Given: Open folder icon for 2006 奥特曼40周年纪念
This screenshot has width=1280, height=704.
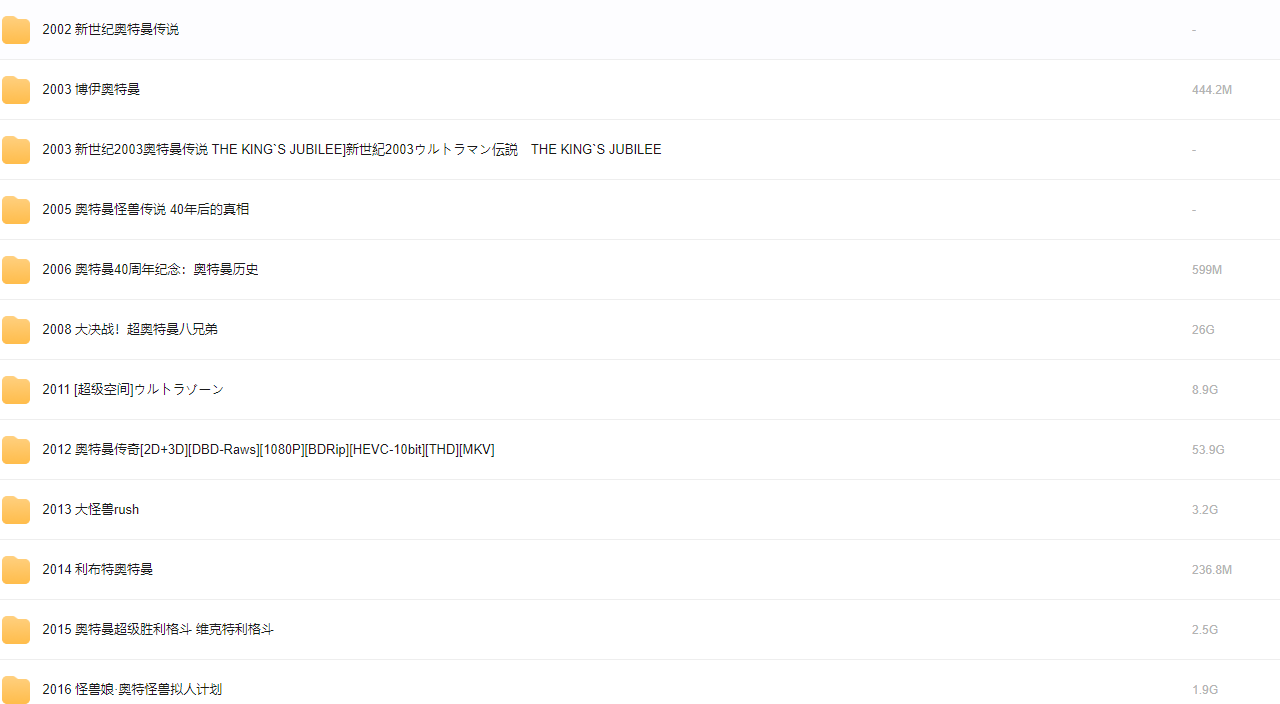Looking at the screenshot, I should point(16,270).
